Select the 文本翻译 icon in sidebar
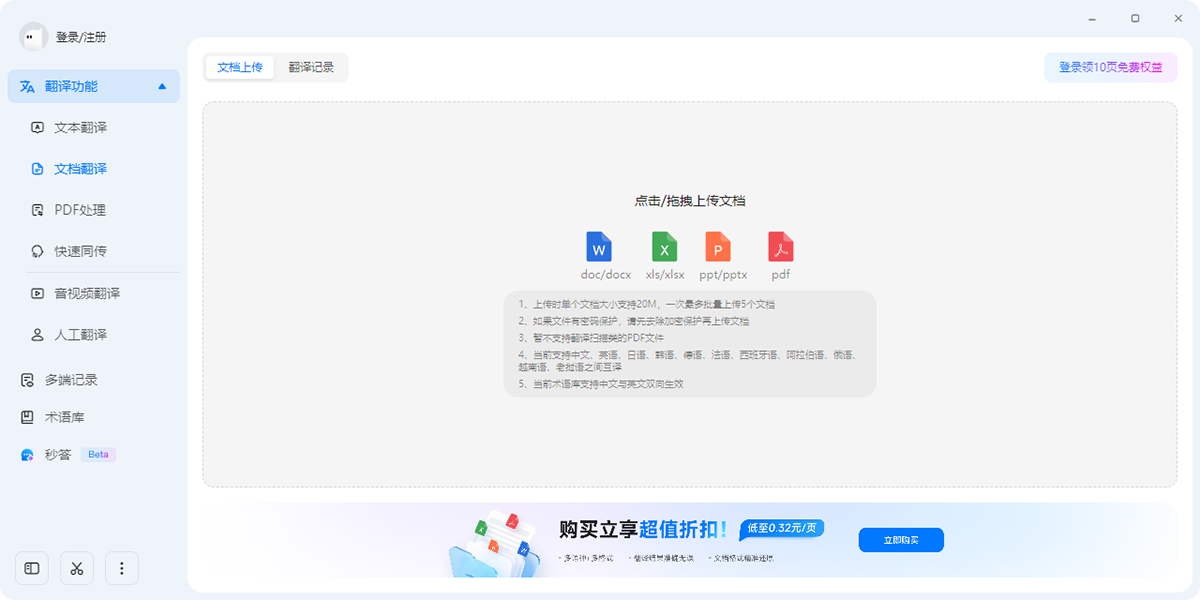The image size is (1200, 600). (37, 128)
